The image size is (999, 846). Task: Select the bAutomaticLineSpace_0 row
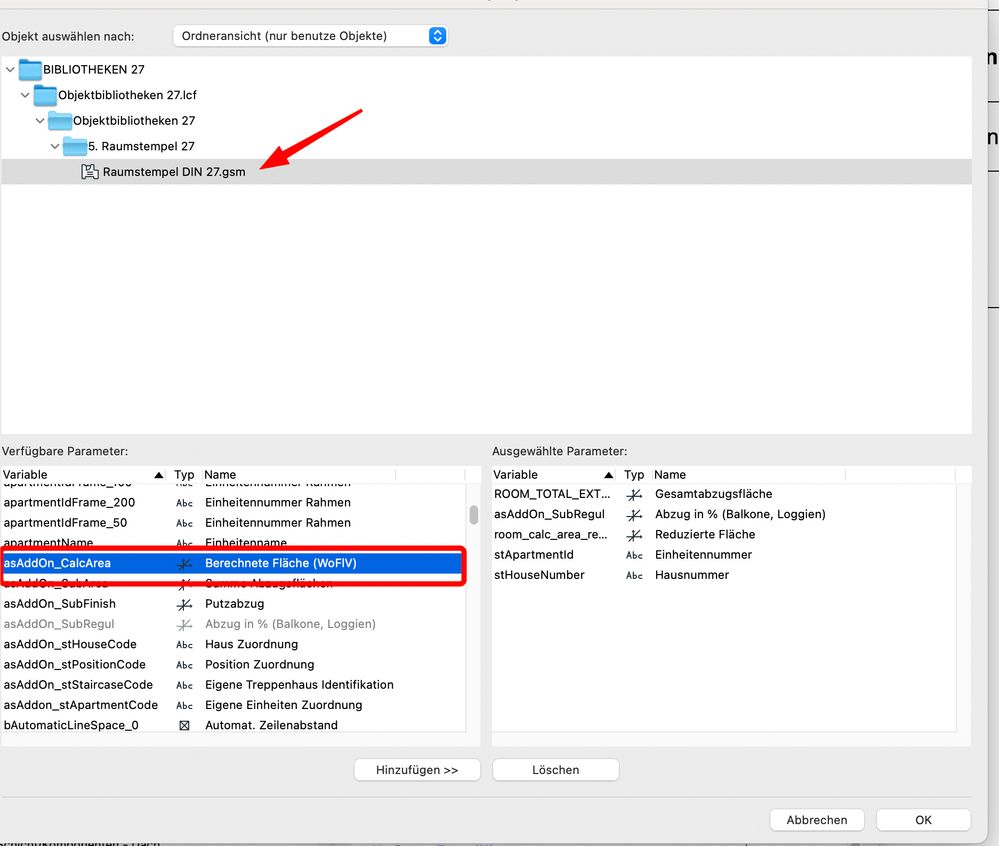point(233,724)
